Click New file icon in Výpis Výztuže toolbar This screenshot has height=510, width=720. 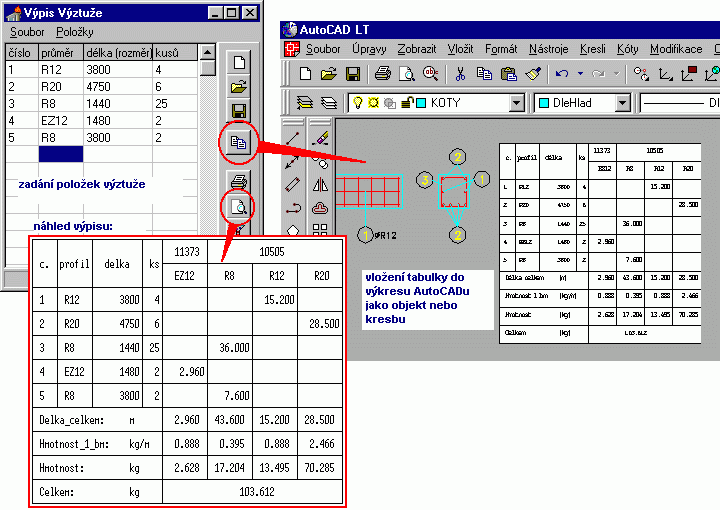tap(239, 62)
